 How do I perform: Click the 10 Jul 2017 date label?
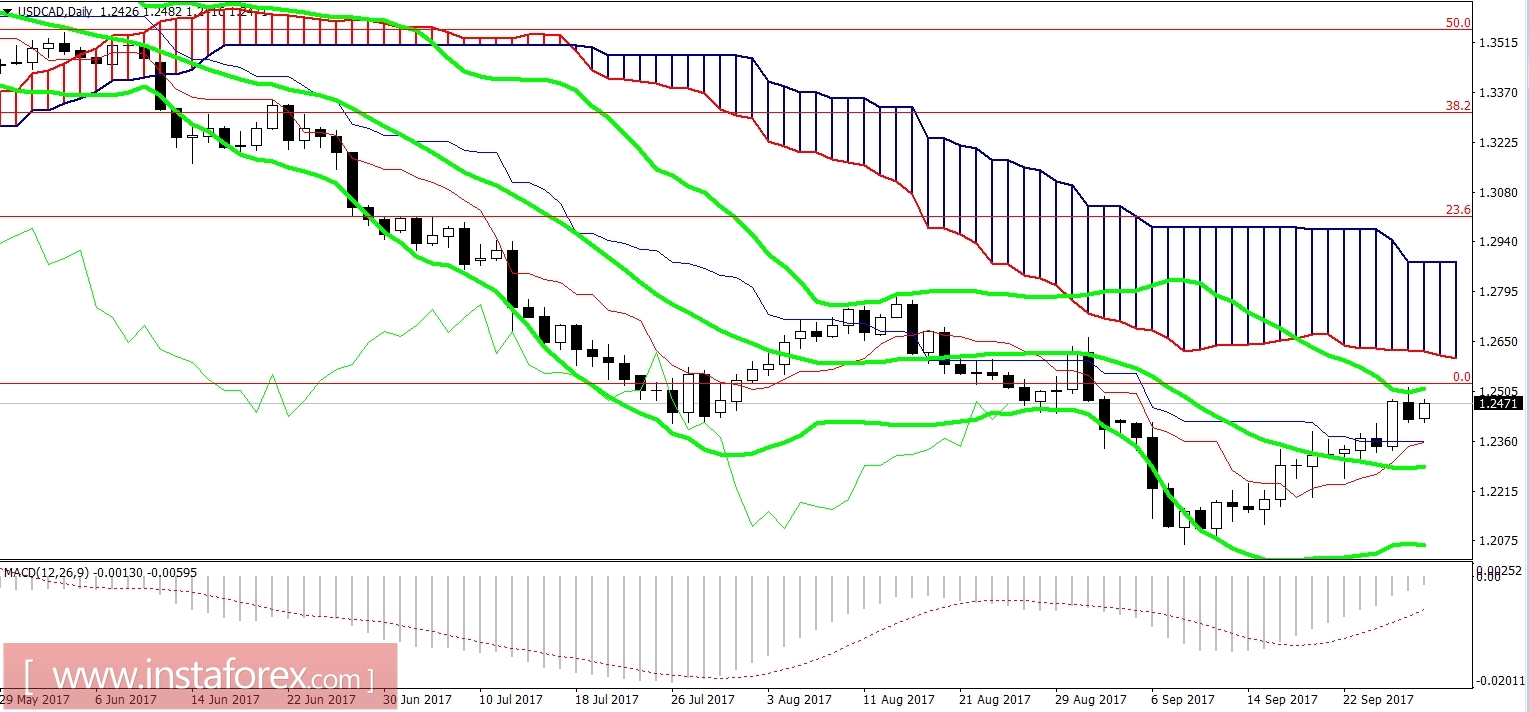(x=512, y=699)
